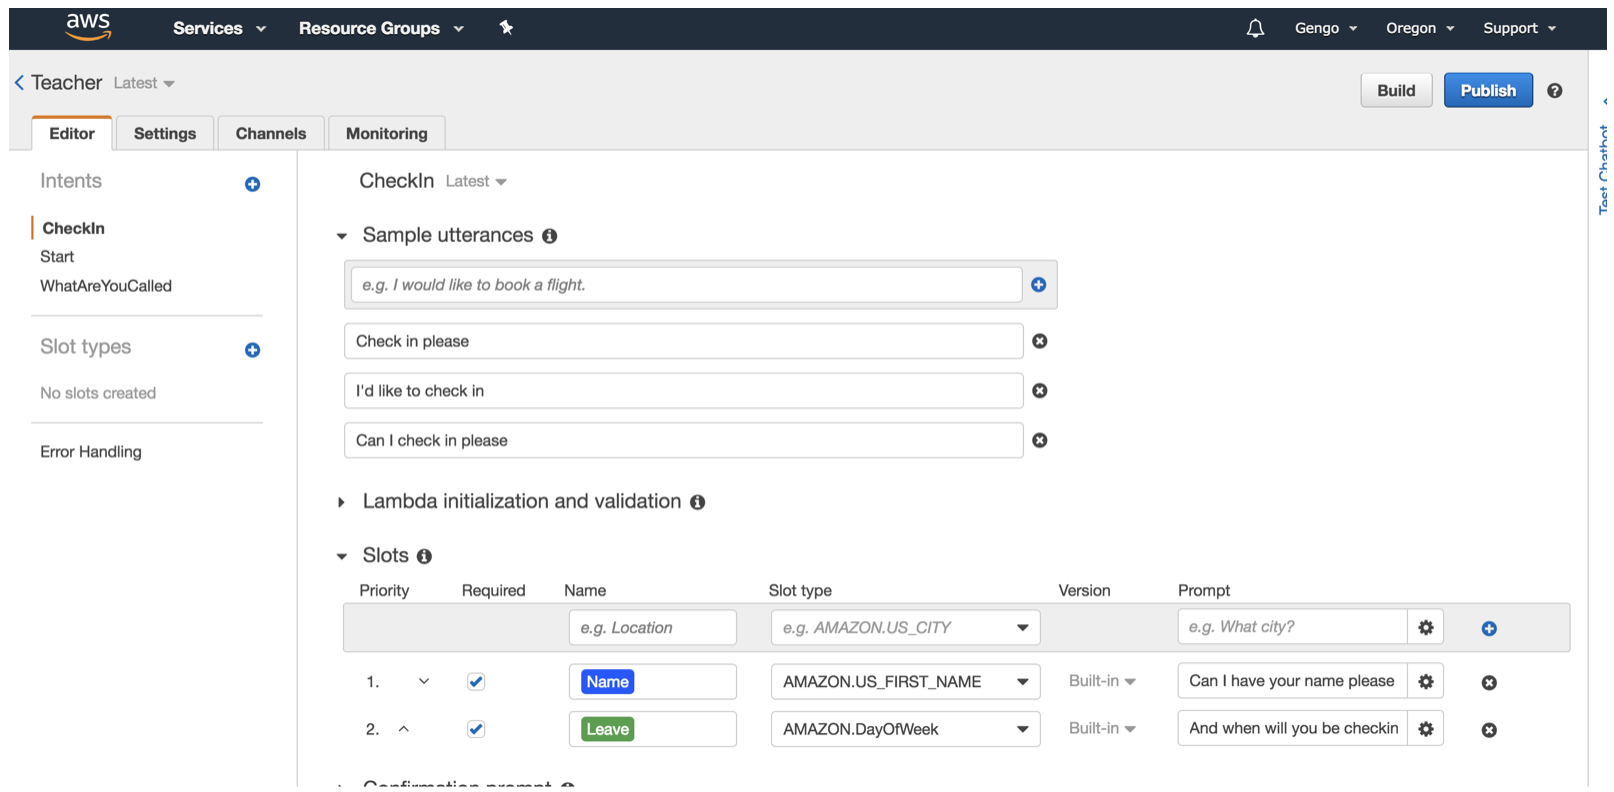
Task: Click the Build button
Action: coord(1395,90)
